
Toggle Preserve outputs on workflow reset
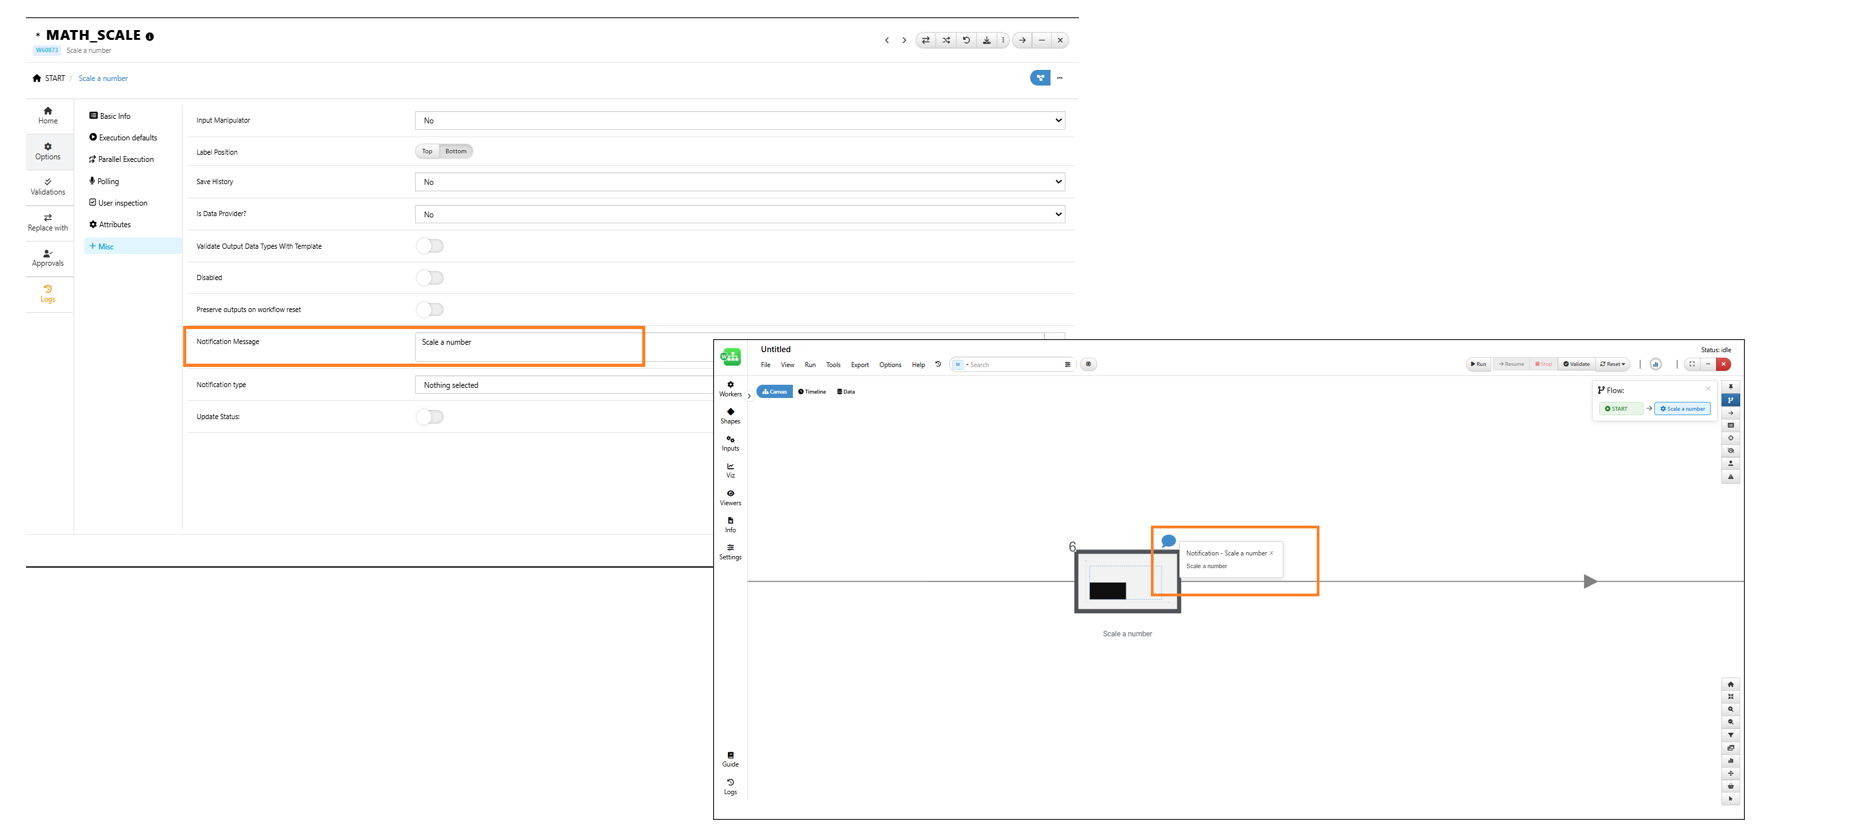click(x=430, y=310)
